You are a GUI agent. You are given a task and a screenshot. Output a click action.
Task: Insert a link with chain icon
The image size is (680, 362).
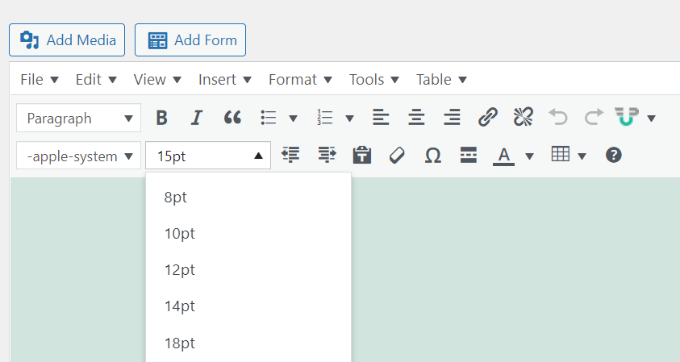(x=487, y=117)
